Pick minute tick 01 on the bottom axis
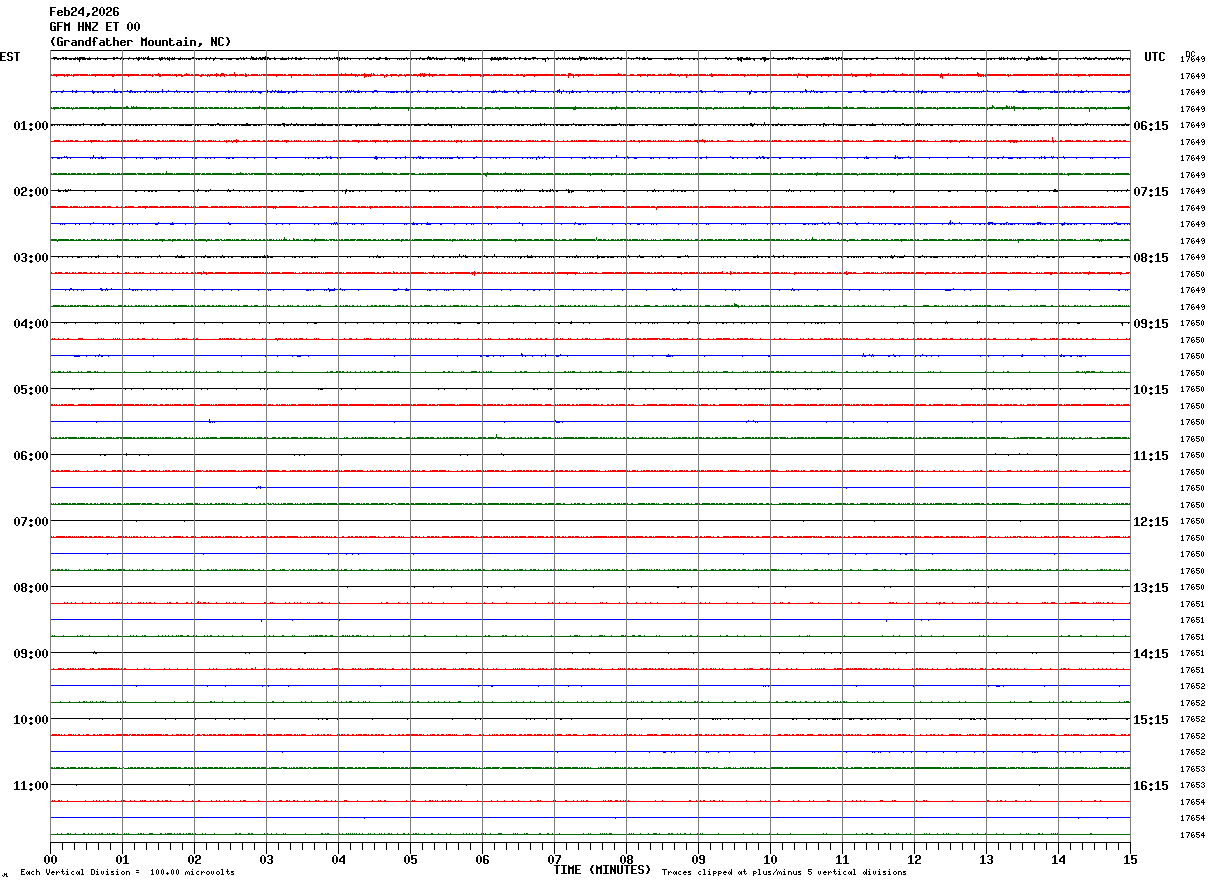 (122, 859)
